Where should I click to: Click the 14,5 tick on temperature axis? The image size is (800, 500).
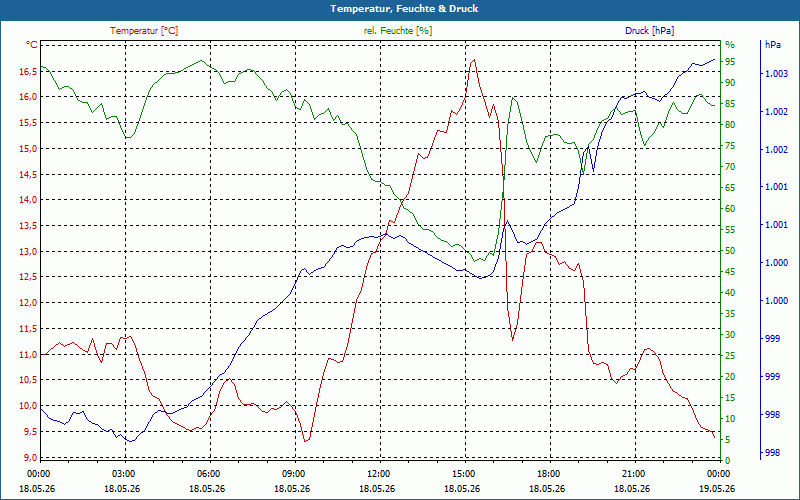click(x=28, y=174)
